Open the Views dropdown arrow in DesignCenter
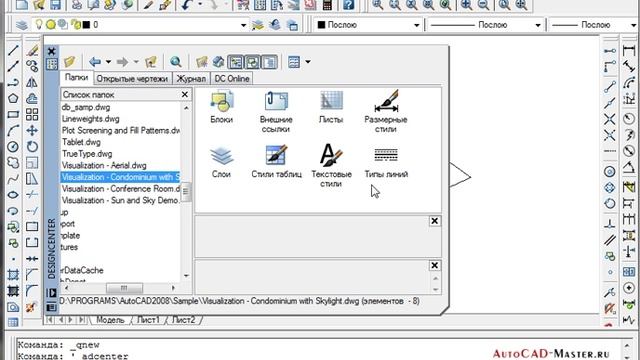The height and width of the screenshot is (360, 640). (308, 62)
